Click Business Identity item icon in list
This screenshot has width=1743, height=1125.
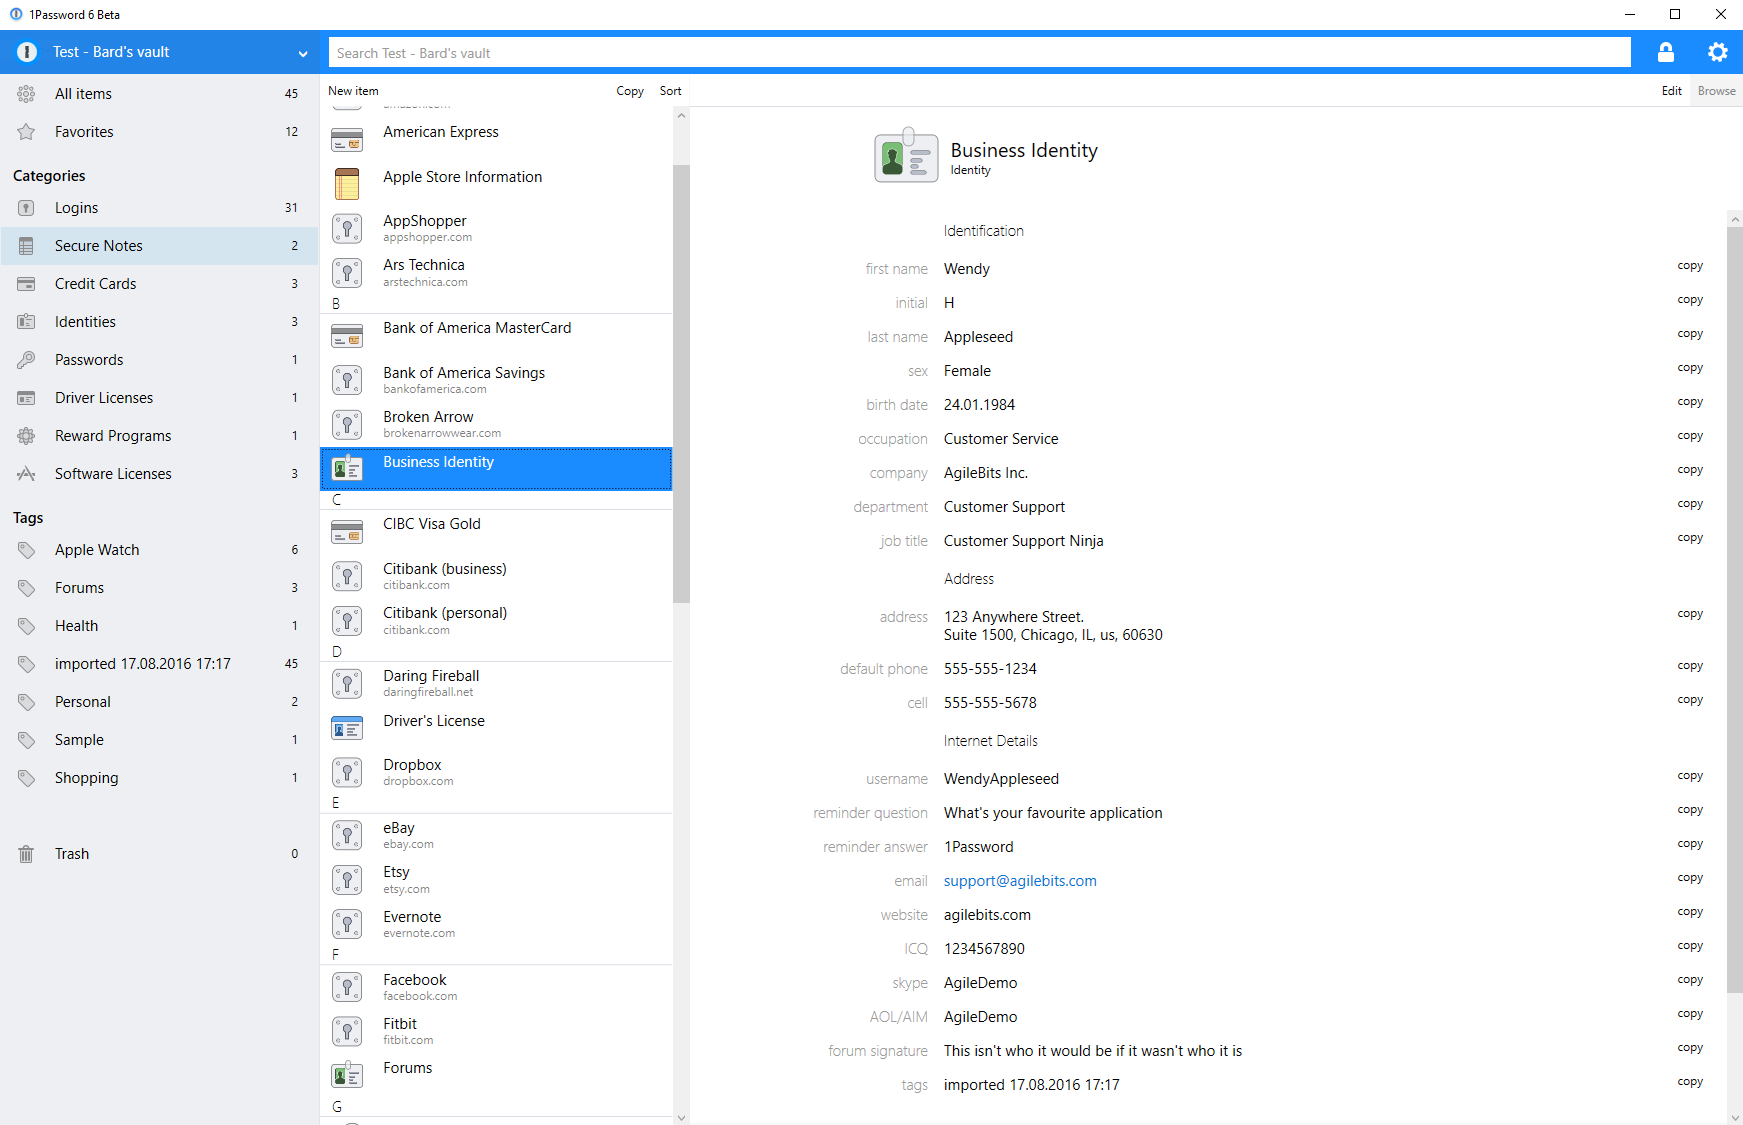[347, 468]
